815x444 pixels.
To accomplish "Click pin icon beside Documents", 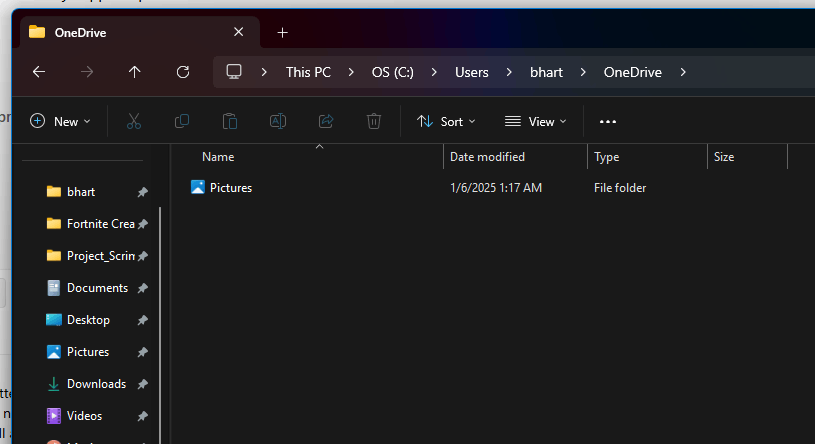I will point(142,289).
